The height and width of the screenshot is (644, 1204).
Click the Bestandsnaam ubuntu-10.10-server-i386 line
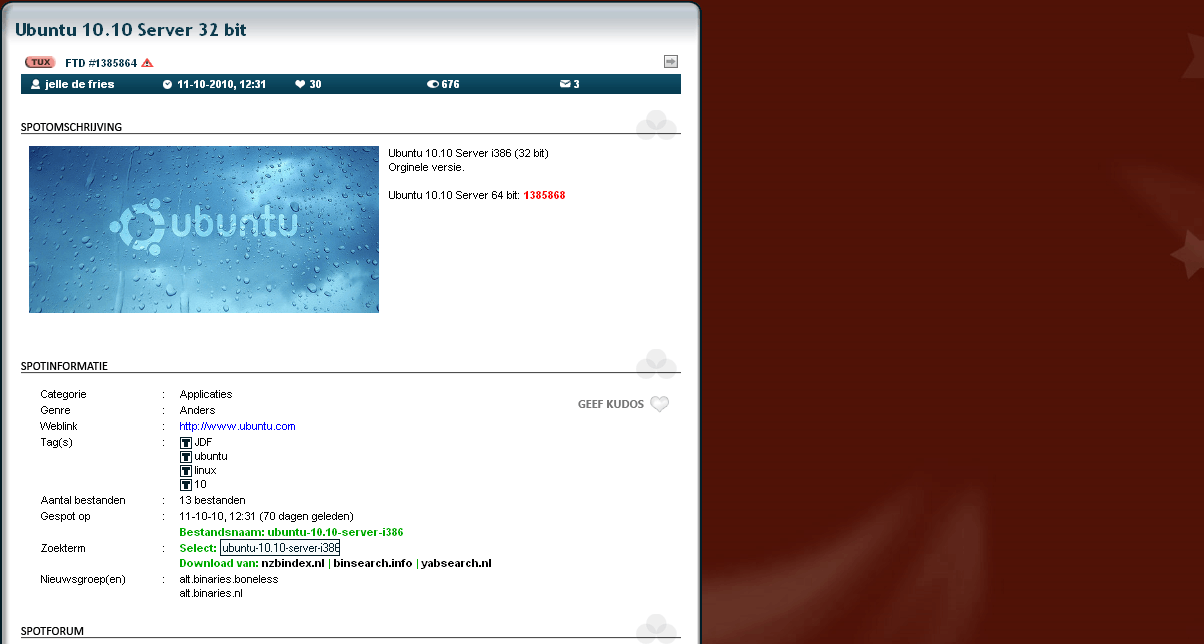(291, 532)
